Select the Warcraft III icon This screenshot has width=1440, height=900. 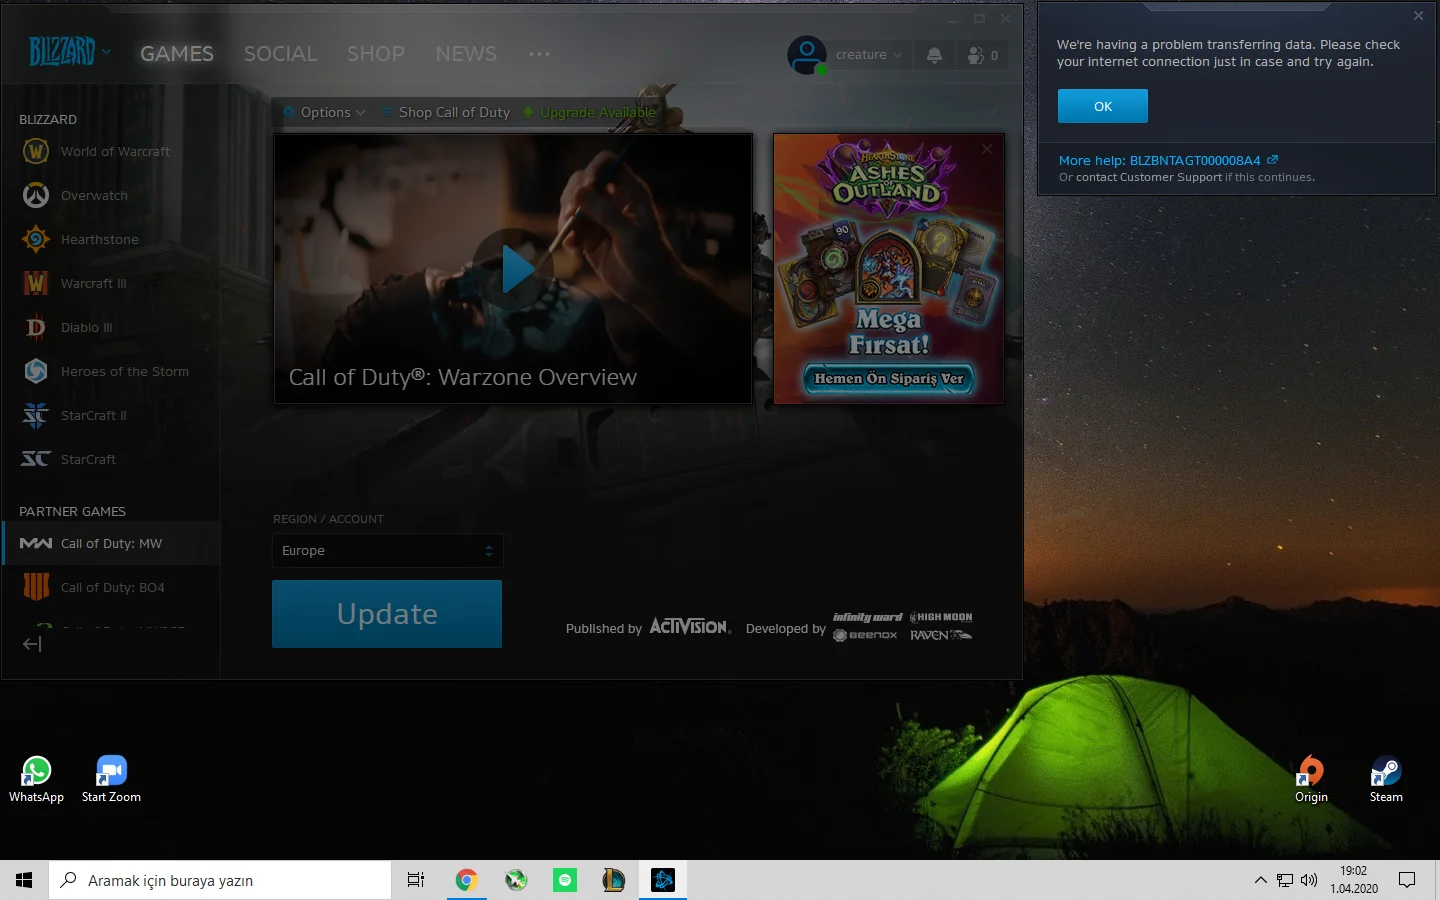pos(36,283)
